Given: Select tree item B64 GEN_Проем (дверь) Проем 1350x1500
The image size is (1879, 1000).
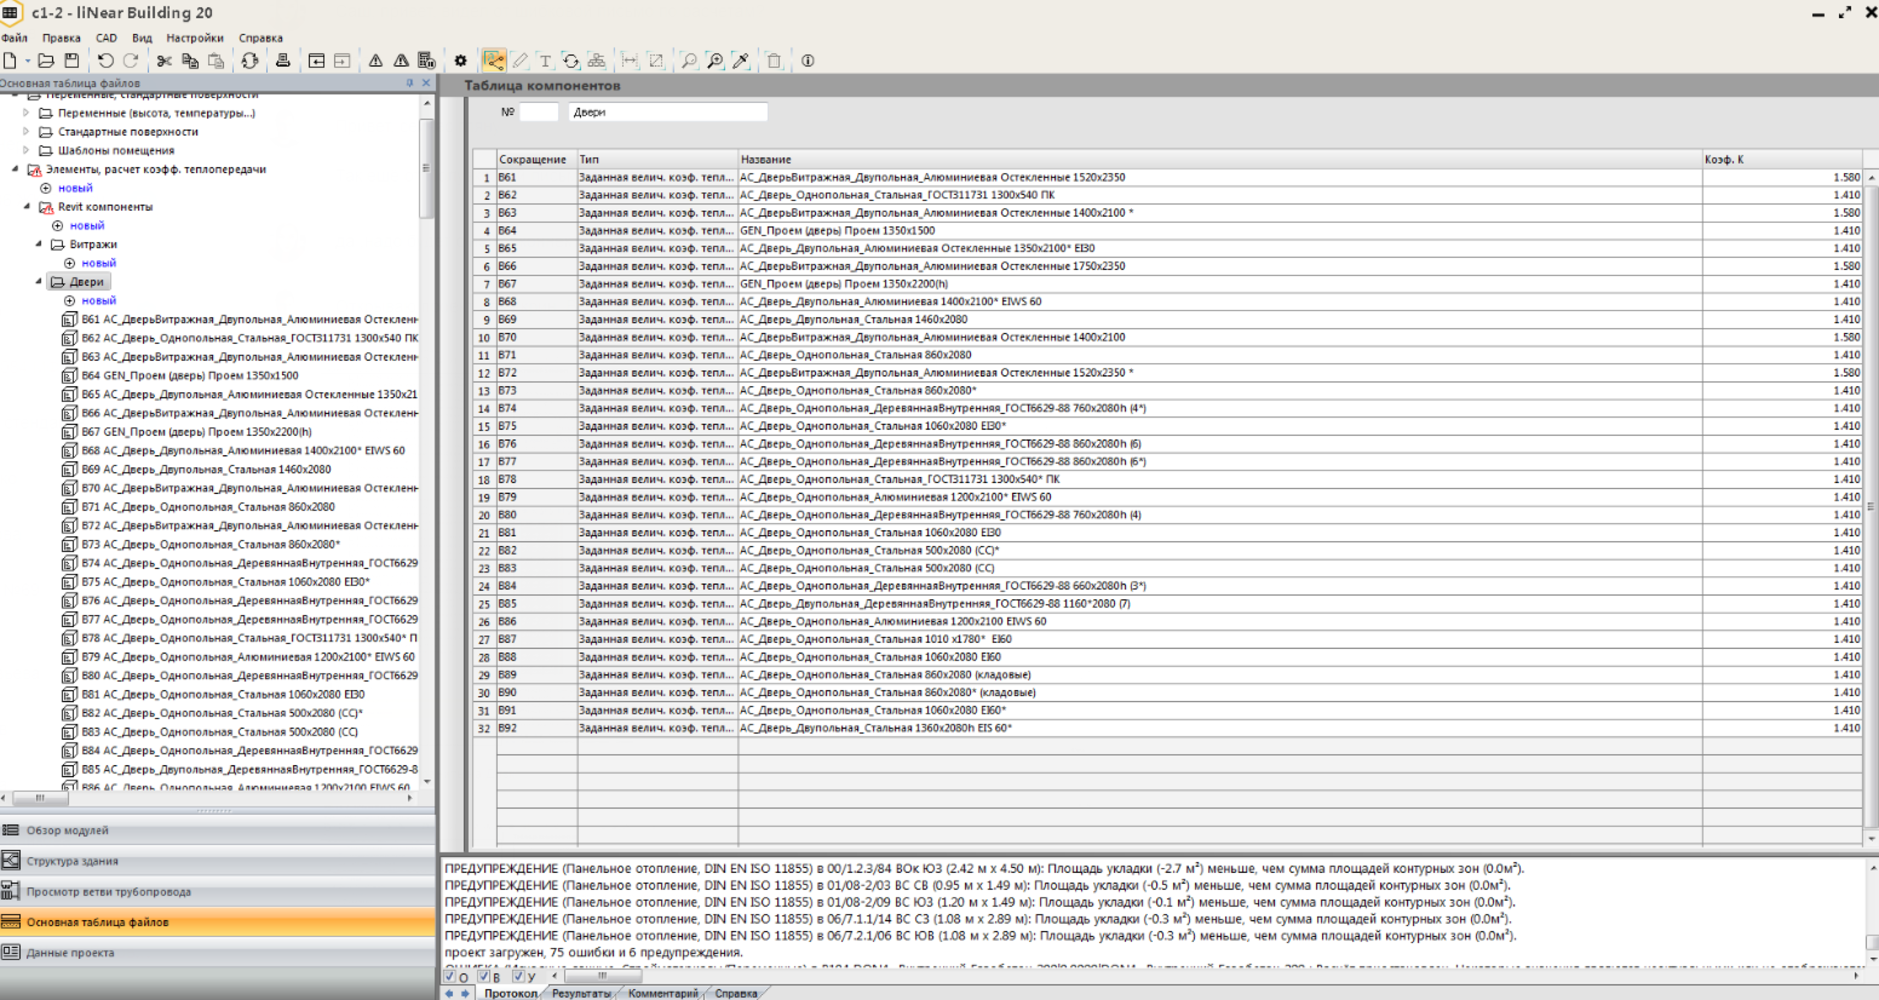Looking at the screenshot, I should [x=189, y=376].
